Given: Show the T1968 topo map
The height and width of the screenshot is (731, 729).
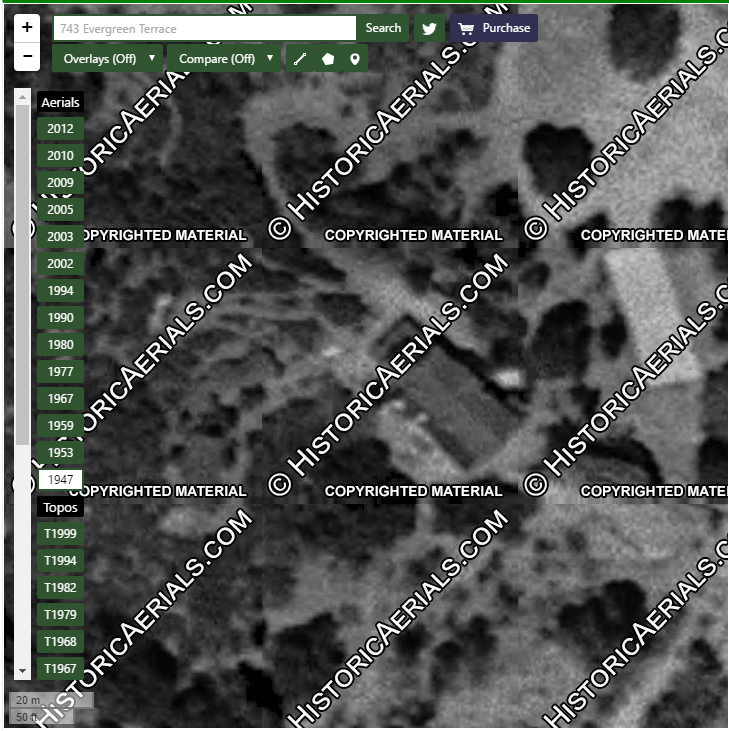Looking at the screenshot, I should pyautogui.click(x=60, y=642).
